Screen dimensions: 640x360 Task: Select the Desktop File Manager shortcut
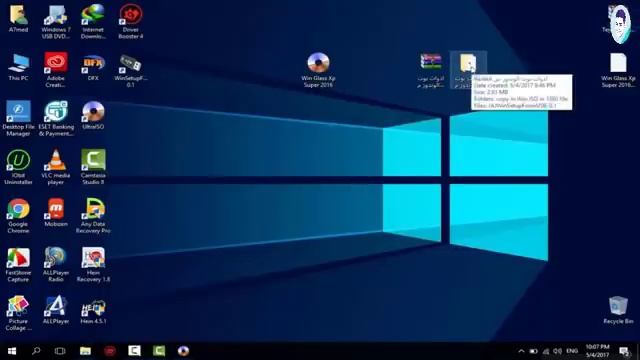point(18,111)
